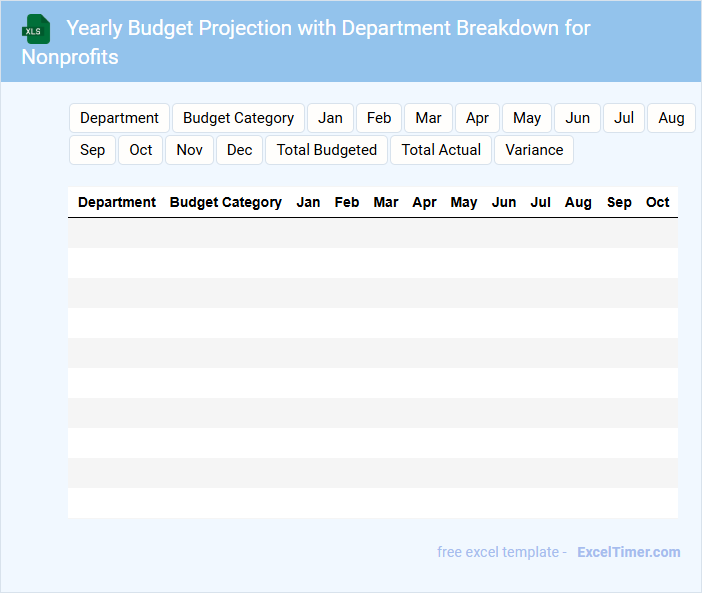Screen dimensions: 702x593
Task: Click the Budget Category table column header
Action: point(226,202)
